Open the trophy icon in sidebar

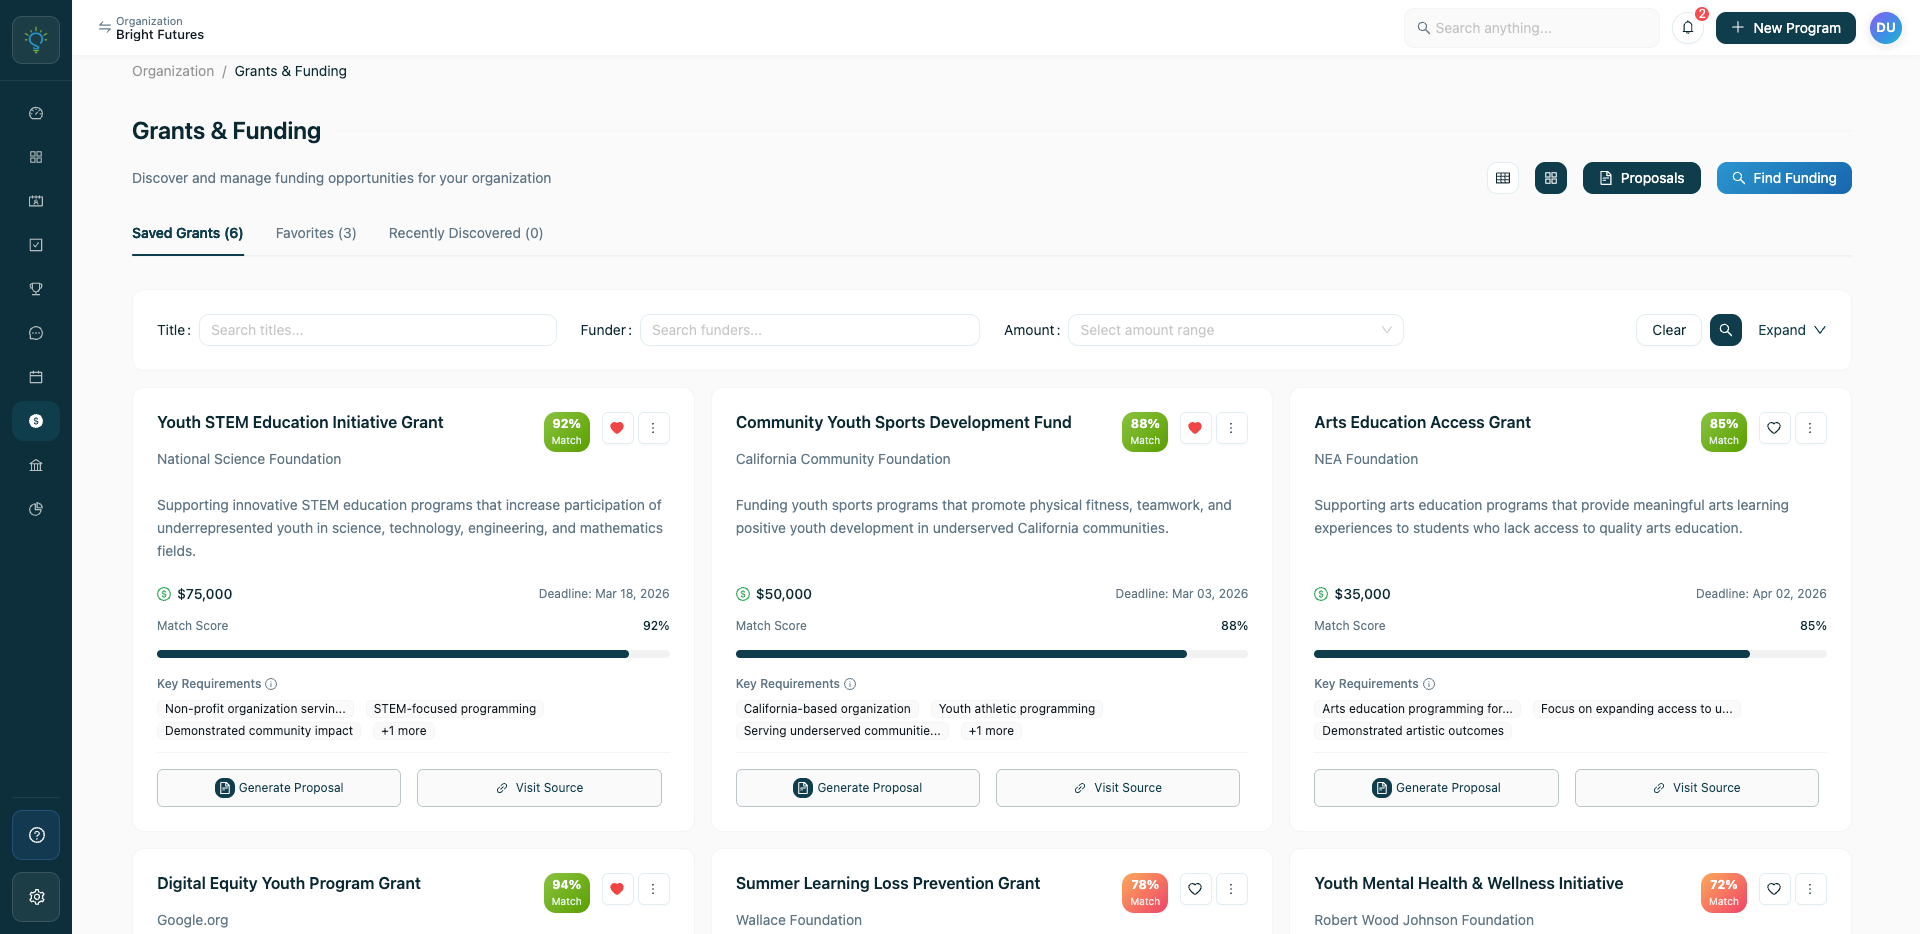[36, 289]
